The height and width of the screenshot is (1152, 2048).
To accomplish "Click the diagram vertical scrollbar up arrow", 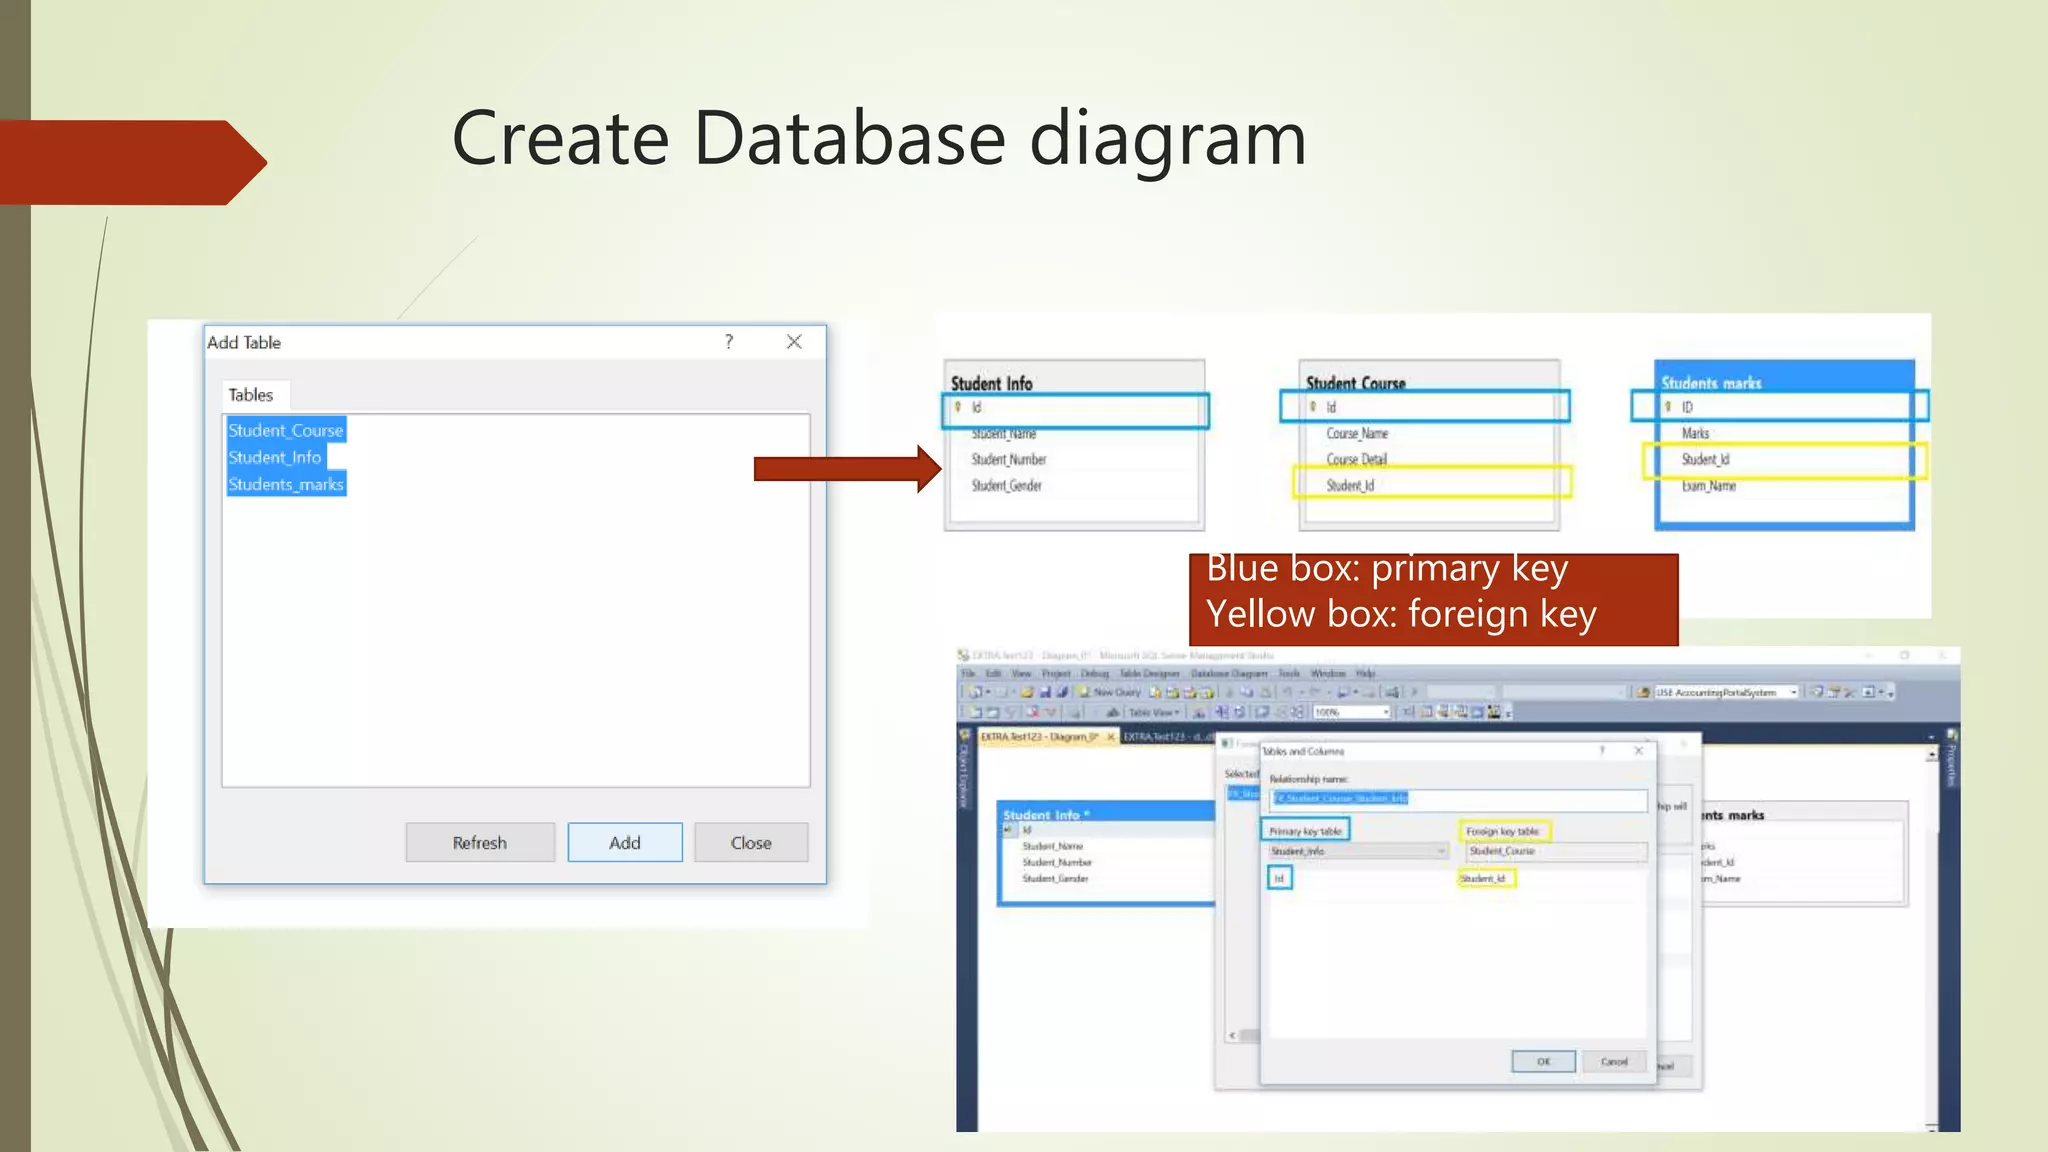I will 1932,755.
